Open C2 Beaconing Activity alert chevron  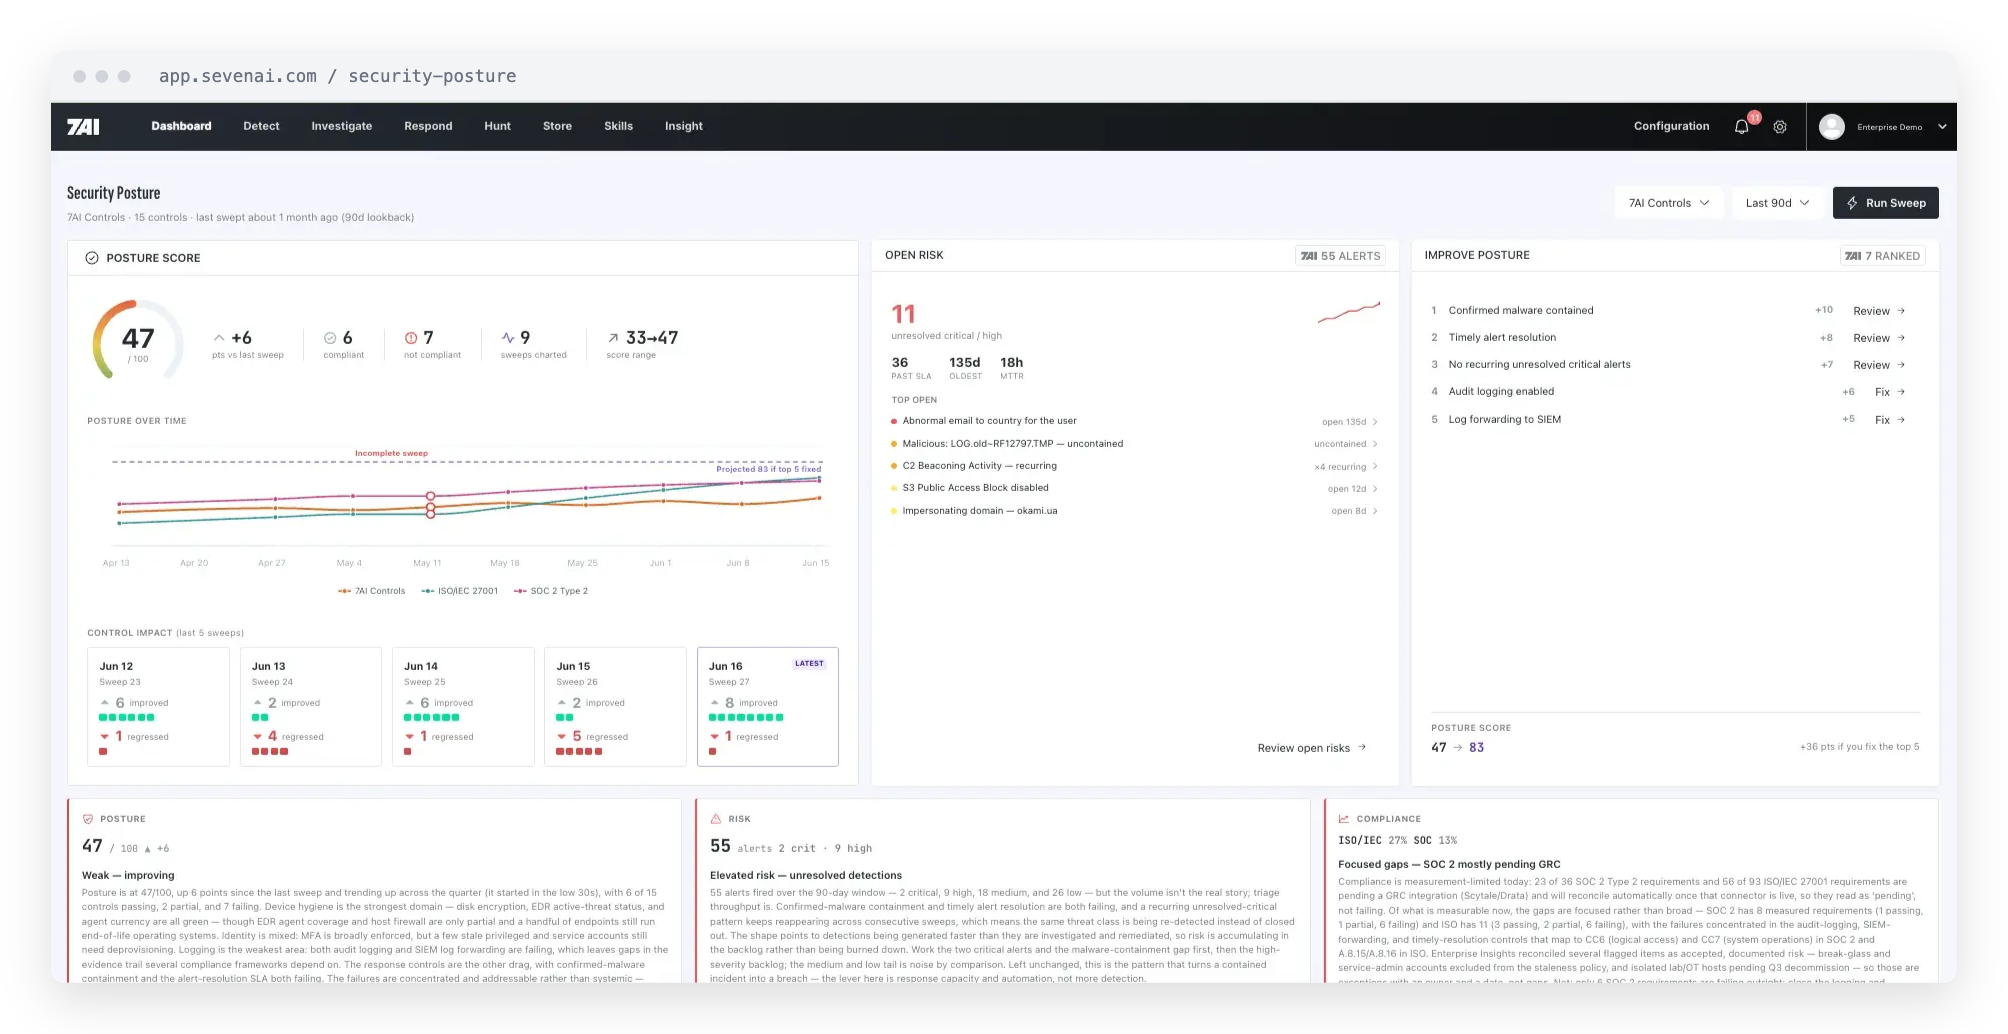[x=1375, y=467]
